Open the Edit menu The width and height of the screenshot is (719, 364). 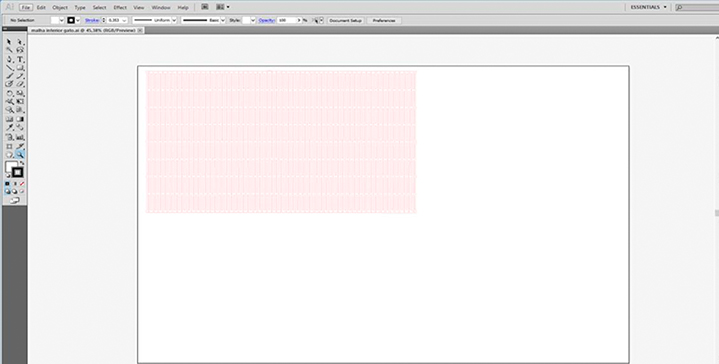click(x=41, y=7)
